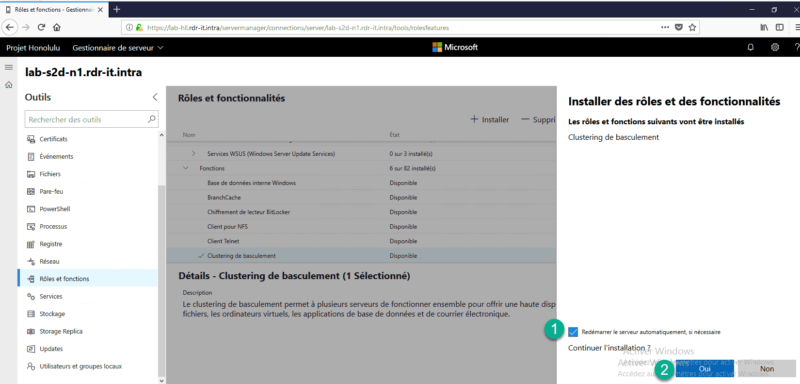The image size is (800, 384).
Task: Open Gestionnaire de serveur dropdown
Action: click(118, 47)
